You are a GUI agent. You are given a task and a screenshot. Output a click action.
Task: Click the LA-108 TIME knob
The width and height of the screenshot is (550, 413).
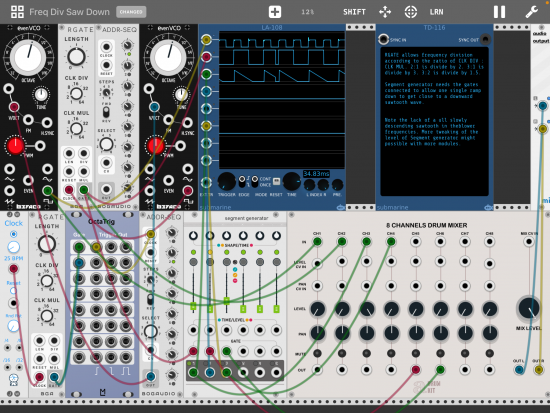click(291, 182)
